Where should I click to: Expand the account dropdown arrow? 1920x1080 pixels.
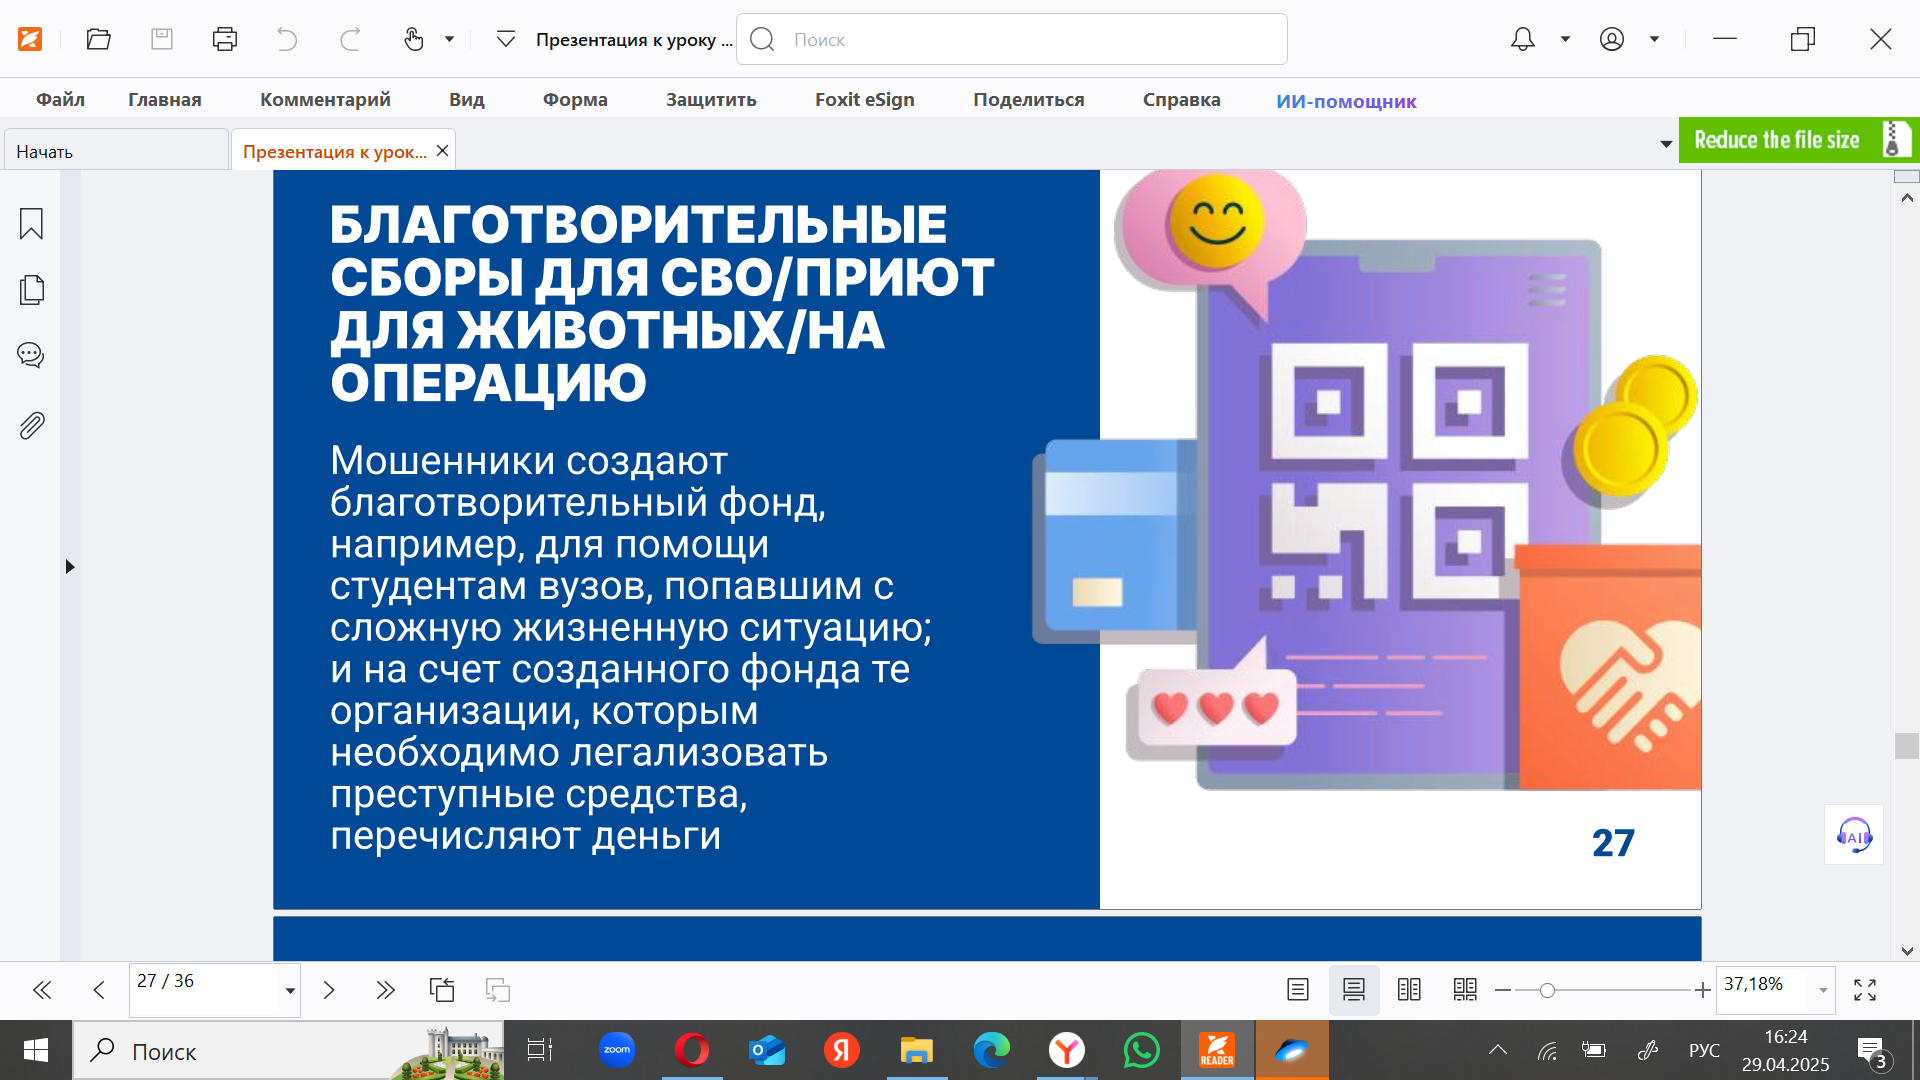[x=1654, y=39]
